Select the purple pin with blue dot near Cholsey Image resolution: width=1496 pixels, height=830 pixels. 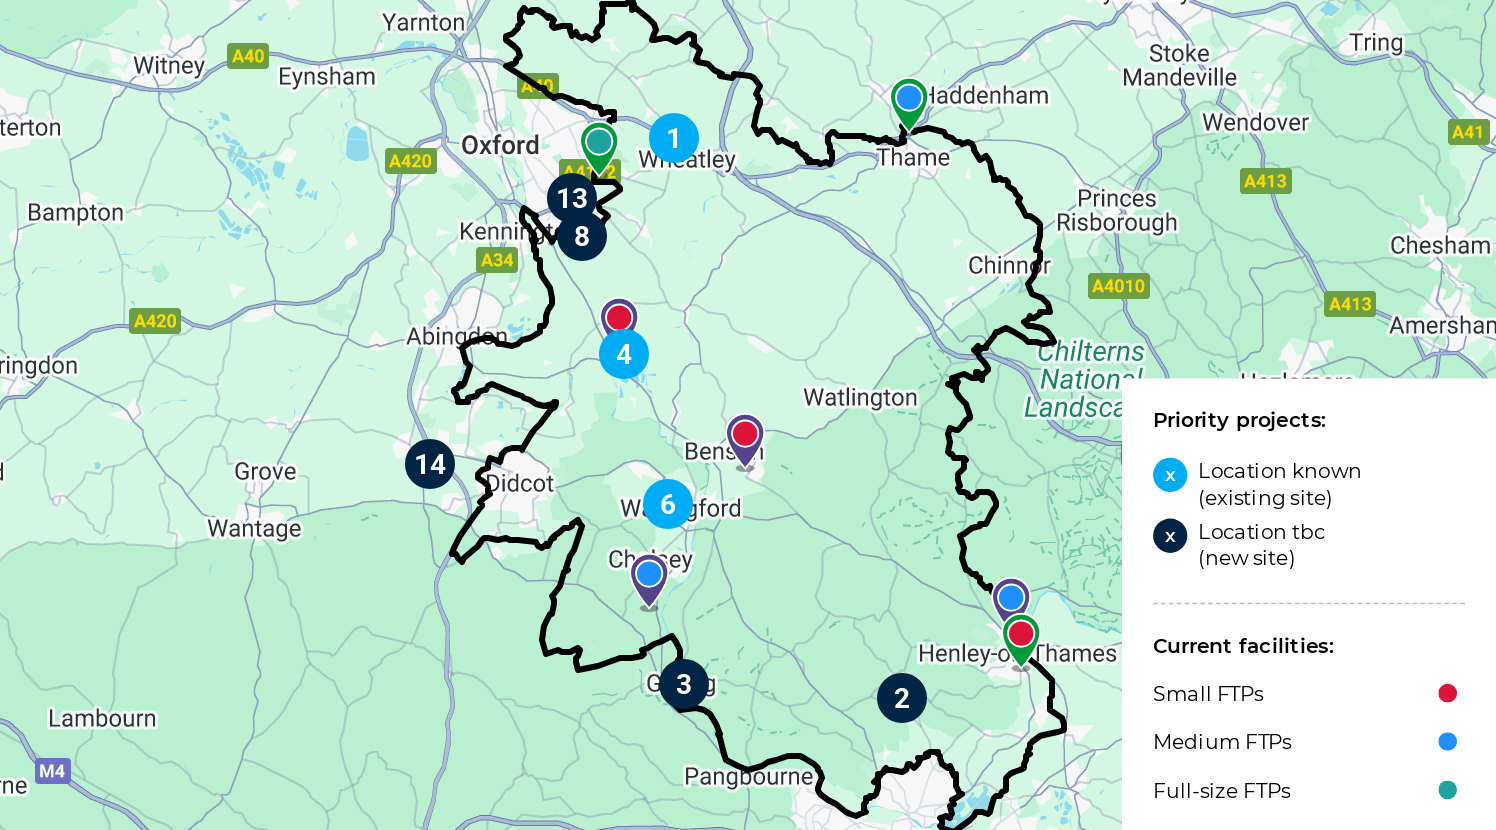click(x=649, y=581)
